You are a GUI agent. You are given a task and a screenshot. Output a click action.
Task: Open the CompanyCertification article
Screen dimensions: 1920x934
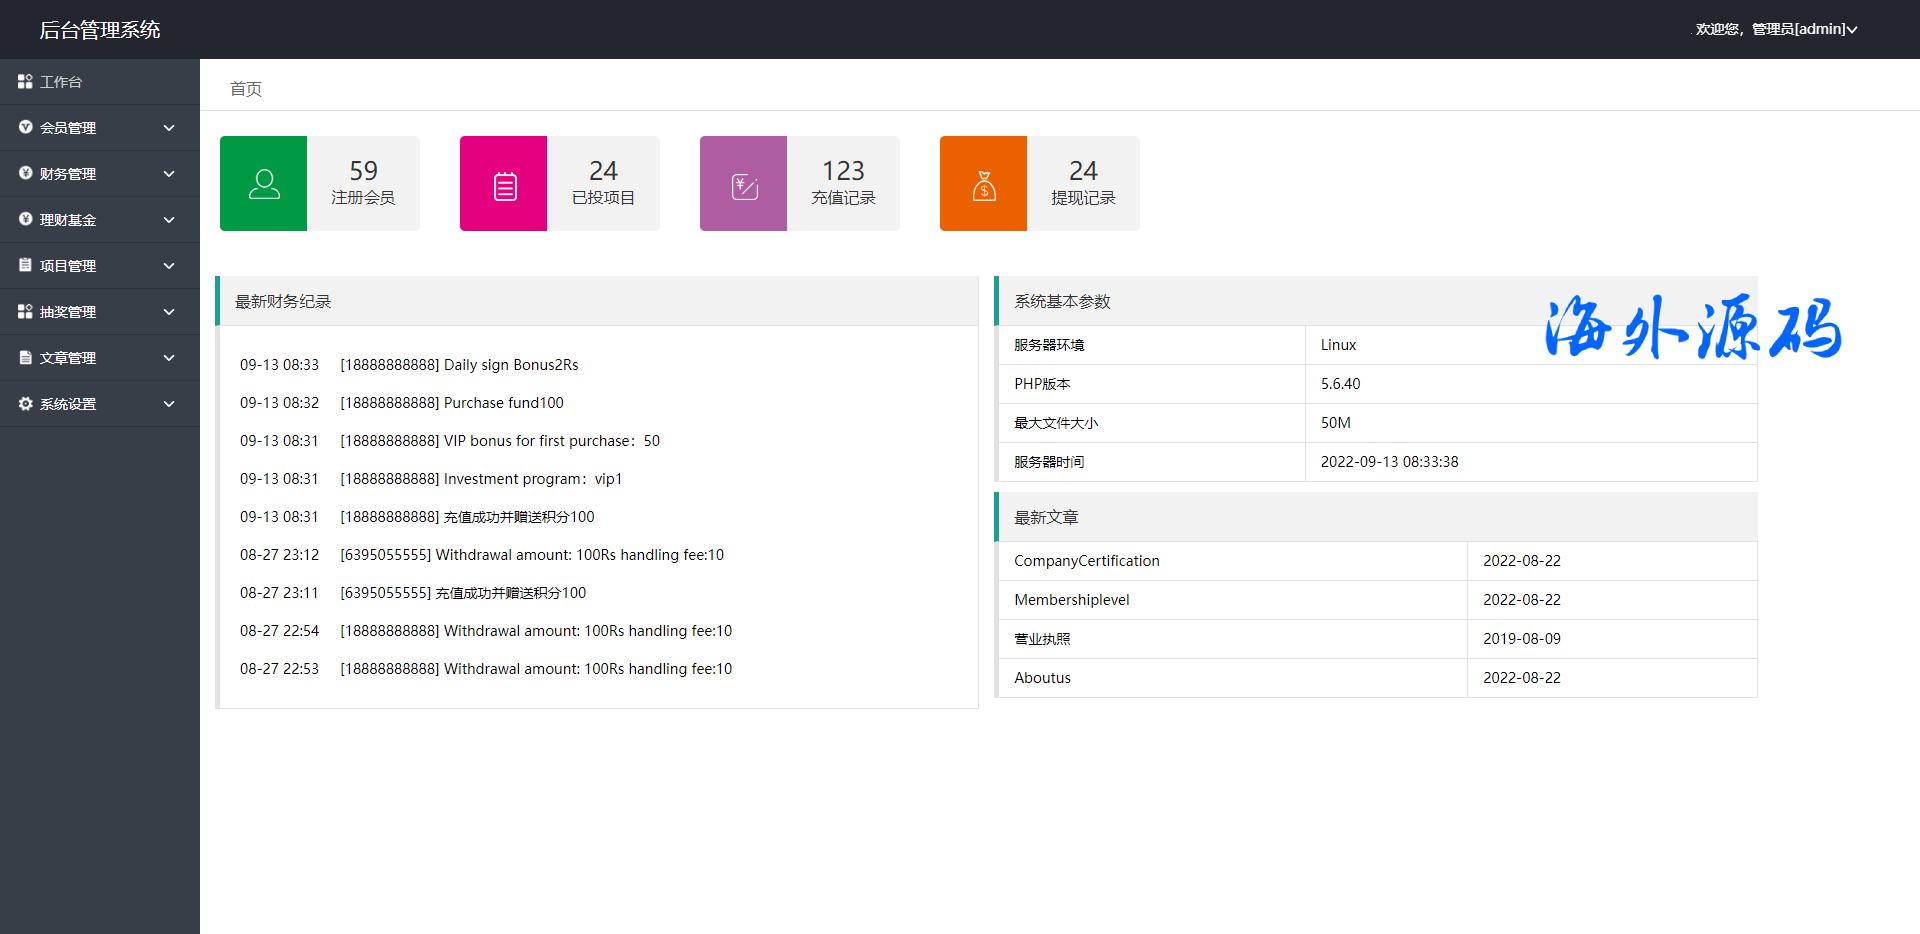1086,561
